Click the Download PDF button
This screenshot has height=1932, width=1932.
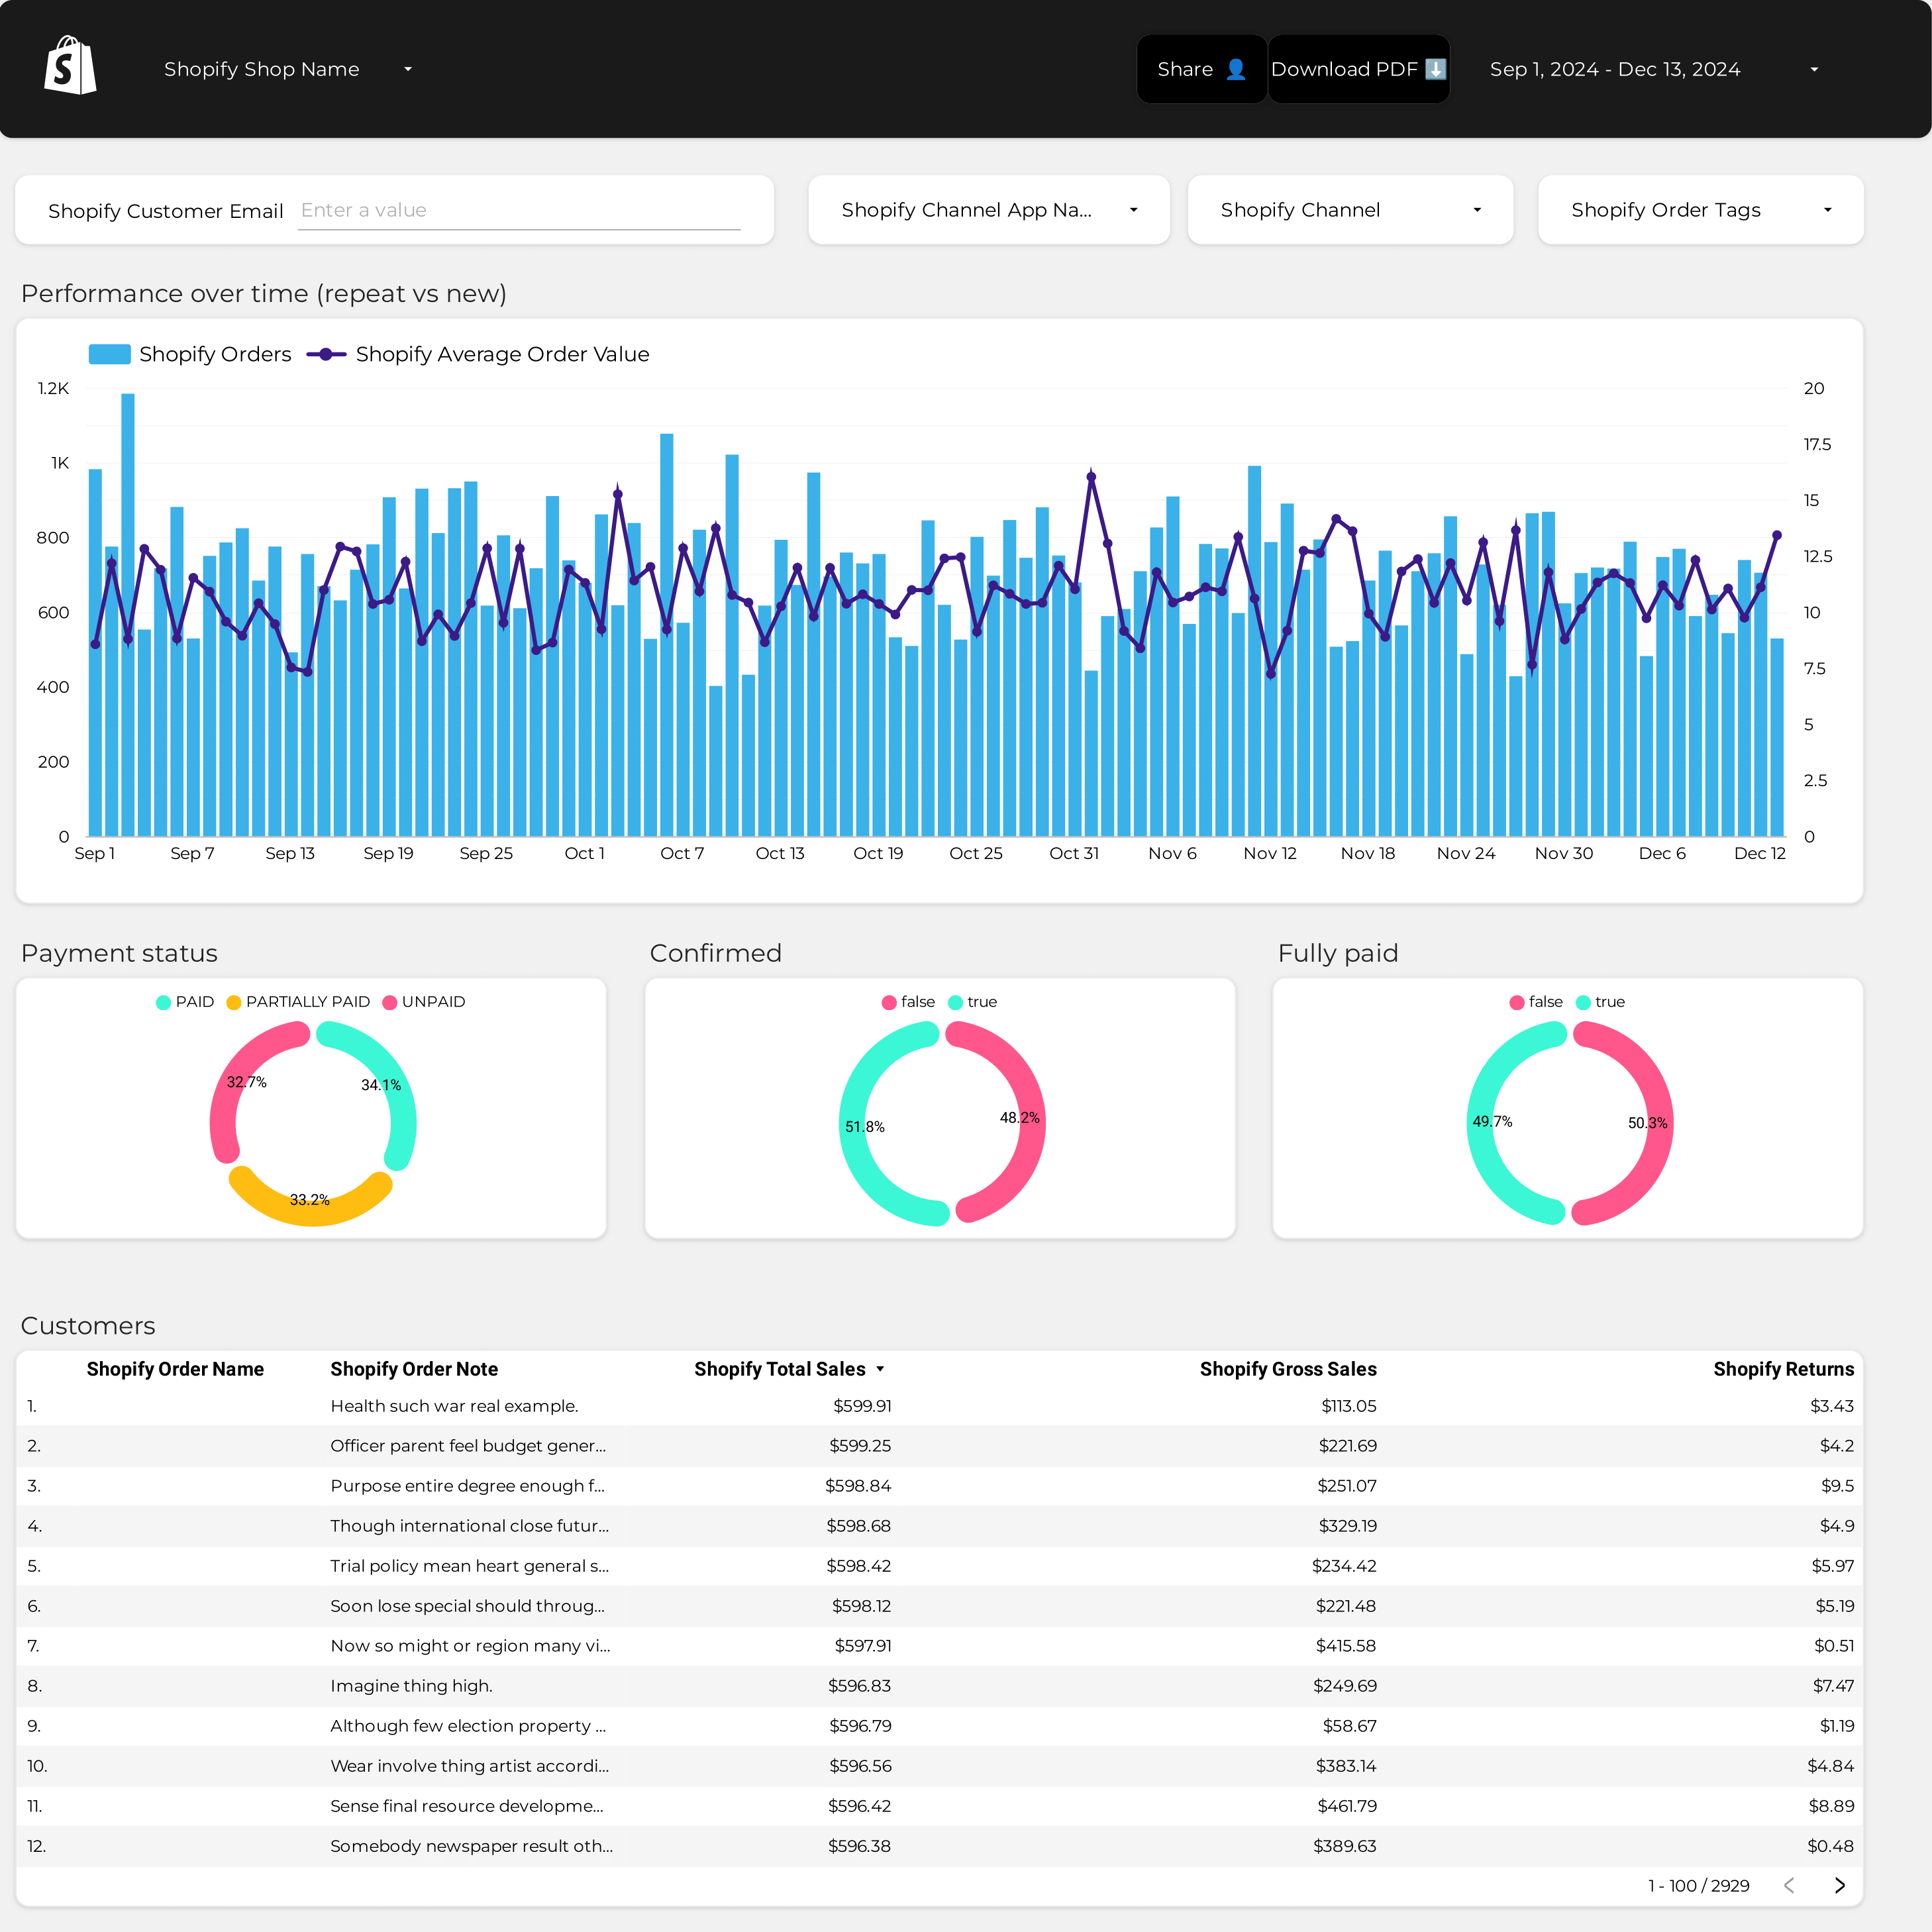pos(1358,69)
